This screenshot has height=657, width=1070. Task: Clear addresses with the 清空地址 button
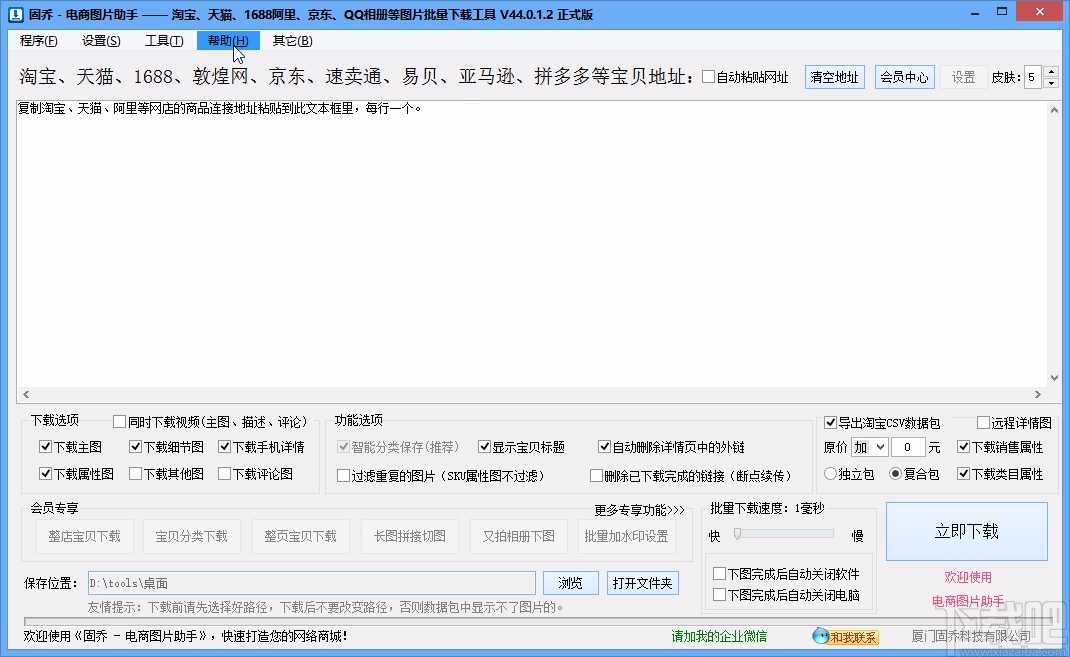pos(834,76)
